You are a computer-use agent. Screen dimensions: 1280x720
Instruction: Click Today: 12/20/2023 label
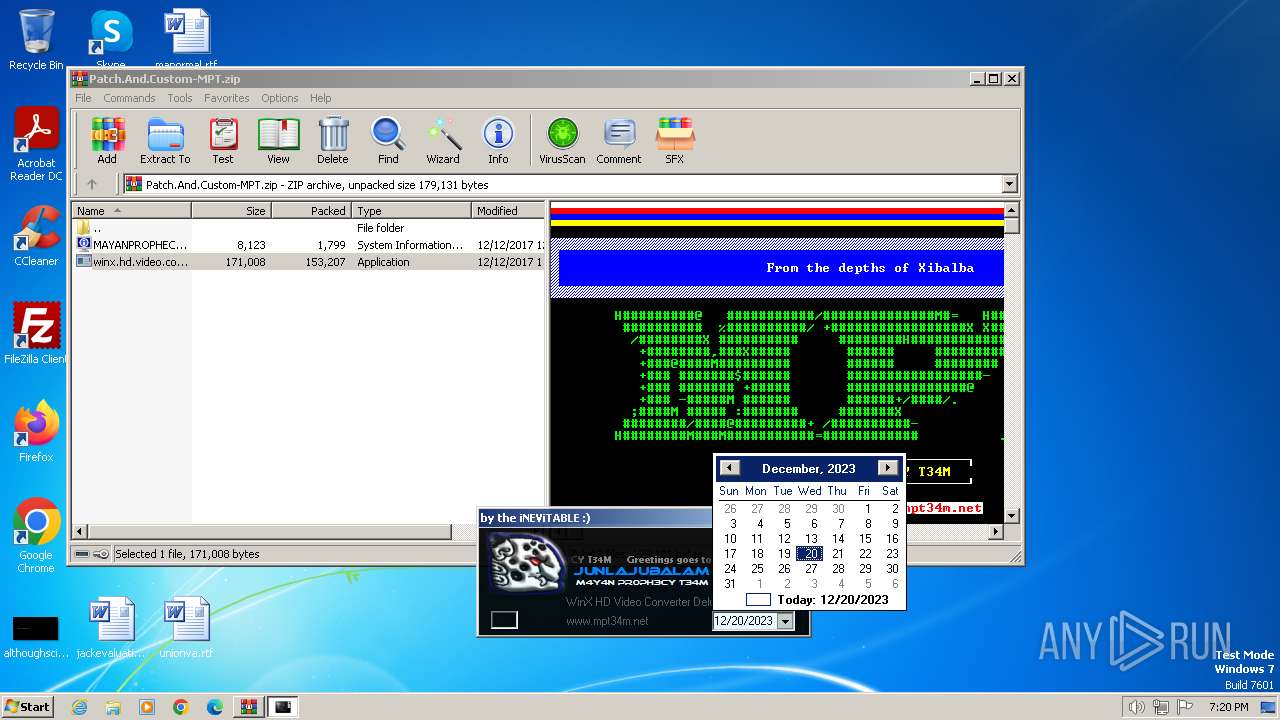point(832,600)
